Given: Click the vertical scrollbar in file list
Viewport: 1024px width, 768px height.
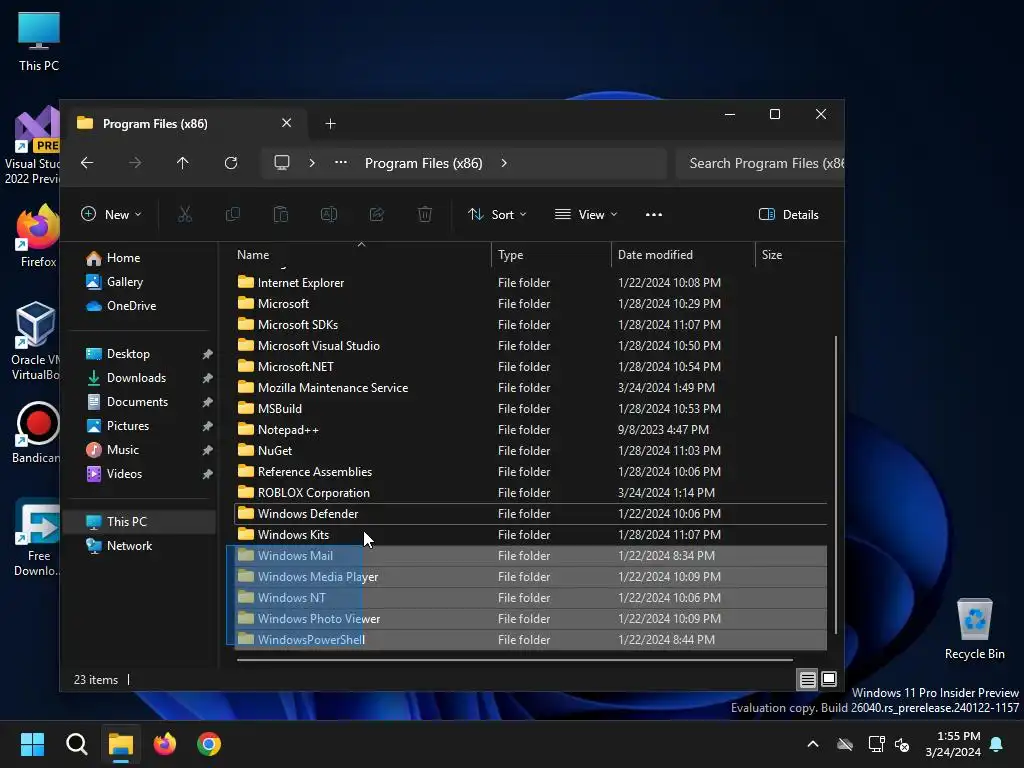Looking at the screenshot, I should point(836,485).
